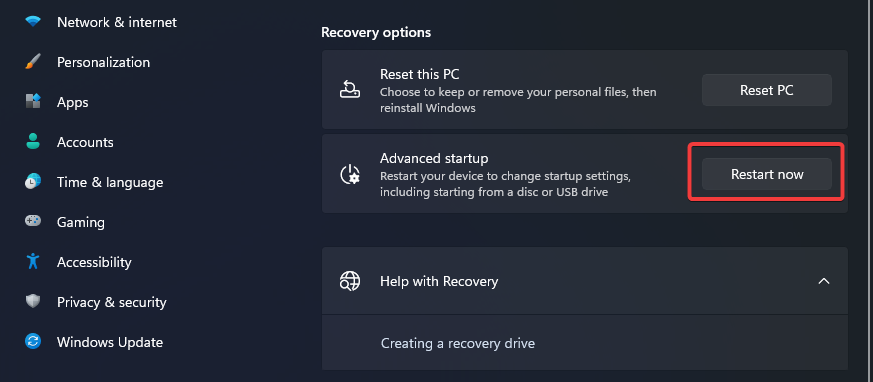The width and height of the screenshot is (873, 382).
Task: Click the Accounts person icon
Action: click(x=33, y=141)
